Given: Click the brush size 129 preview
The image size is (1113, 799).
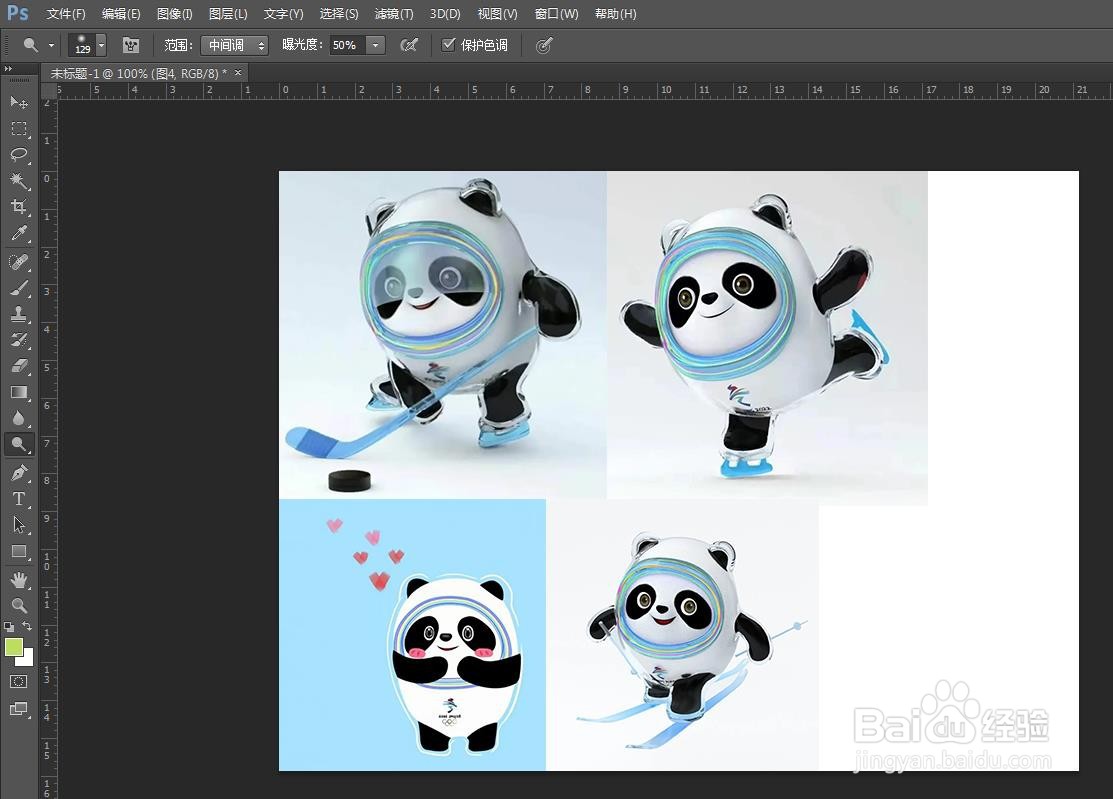Looking at the screenshot, I should click(82, 45).
